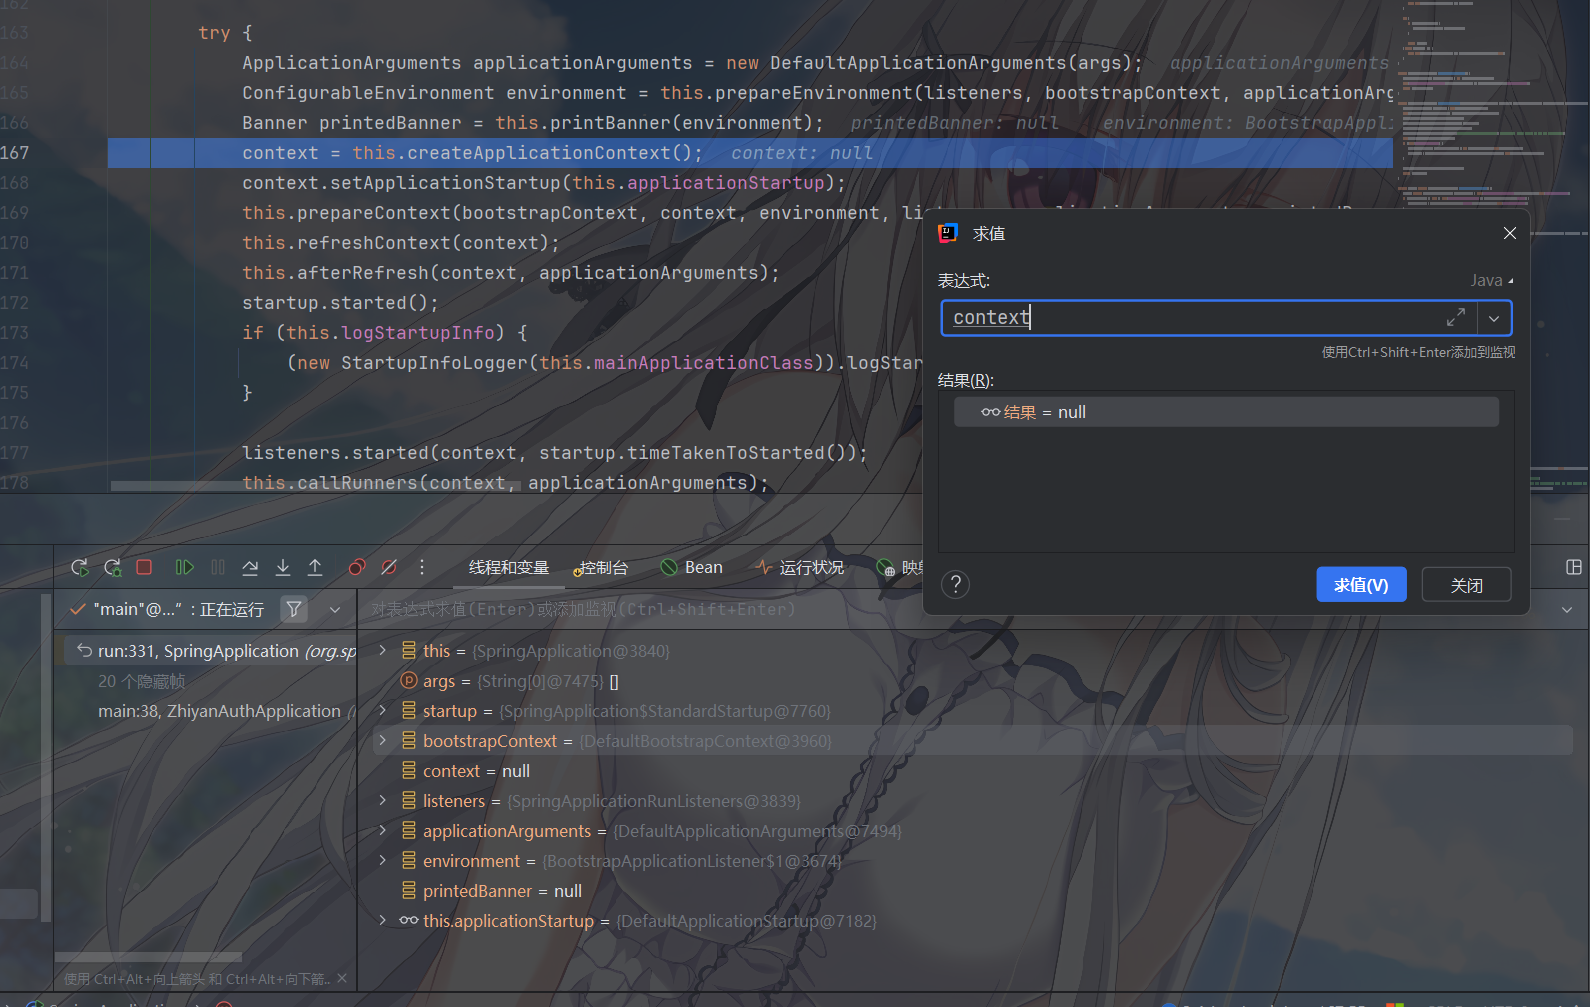This screenshot has height=1007, width=1590.
Task: Open more debug actions (three dots)
Action: 422,568
